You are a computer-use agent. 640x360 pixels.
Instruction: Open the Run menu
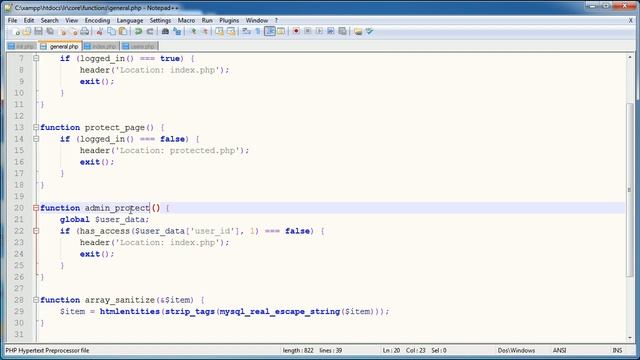207,20
